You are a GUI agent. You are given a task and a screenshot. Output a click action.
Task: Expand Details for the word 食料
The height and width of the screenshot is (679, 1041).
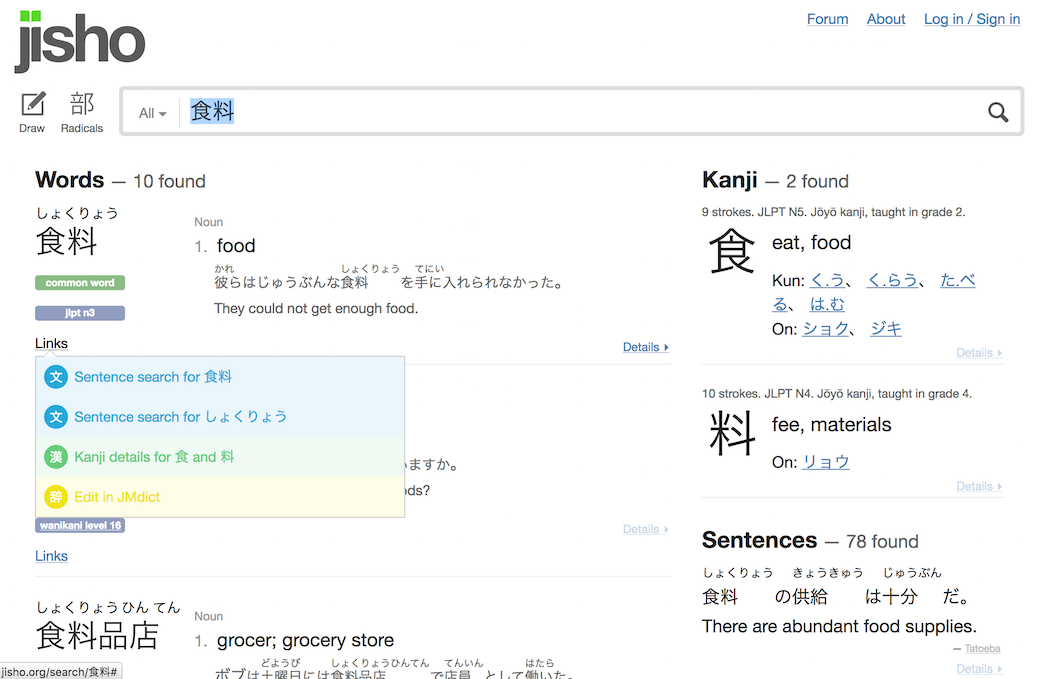coord(642,346)
